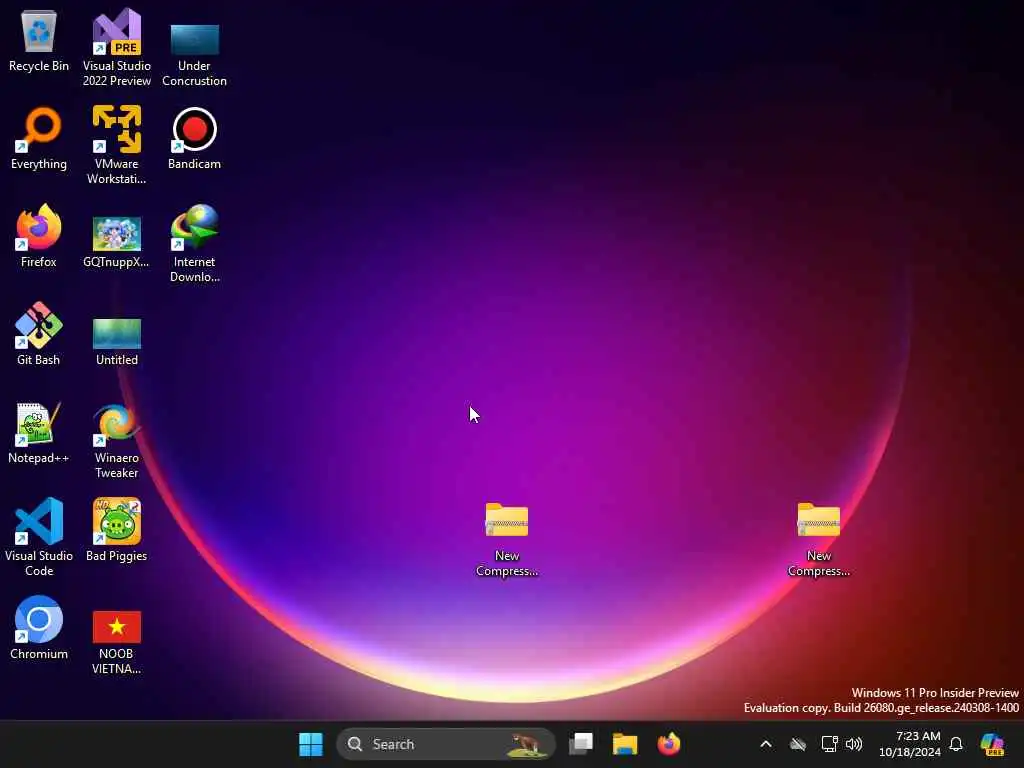Select the Internet Download Manager shortcut

point(195,243)
